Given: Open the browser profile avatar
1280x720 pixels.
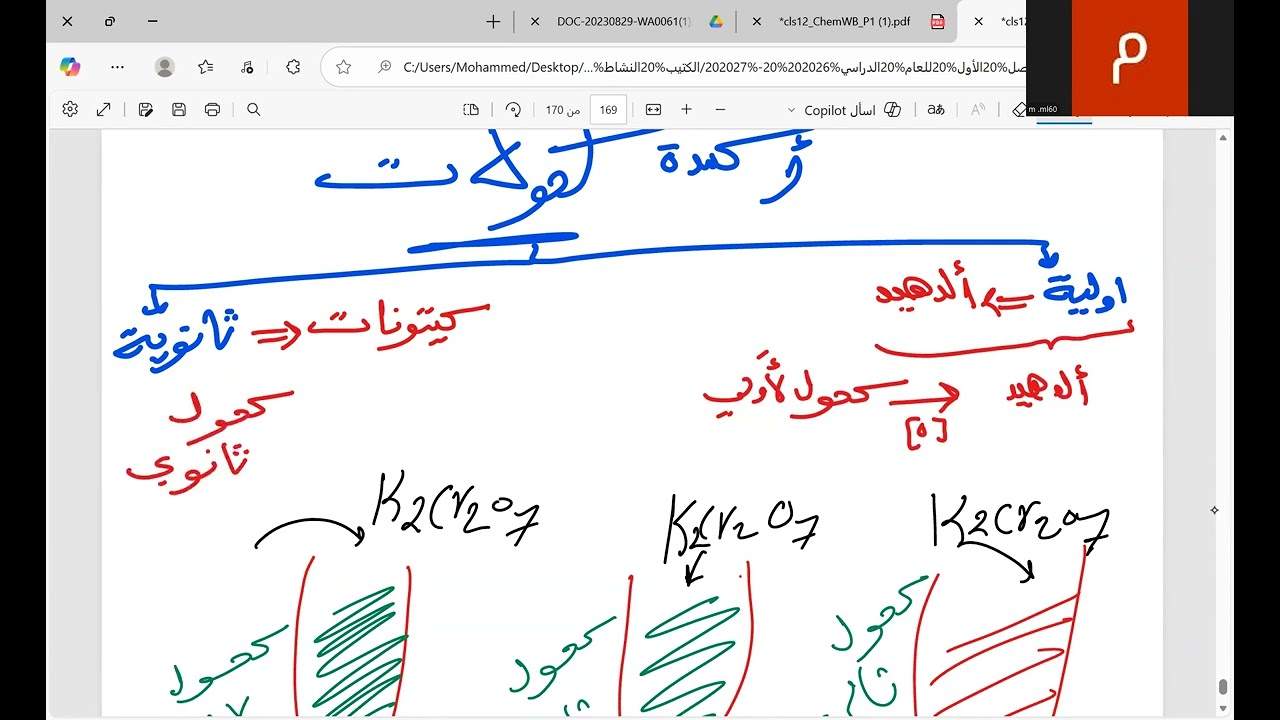Looking at the screenshot, I should pos(165,67).
